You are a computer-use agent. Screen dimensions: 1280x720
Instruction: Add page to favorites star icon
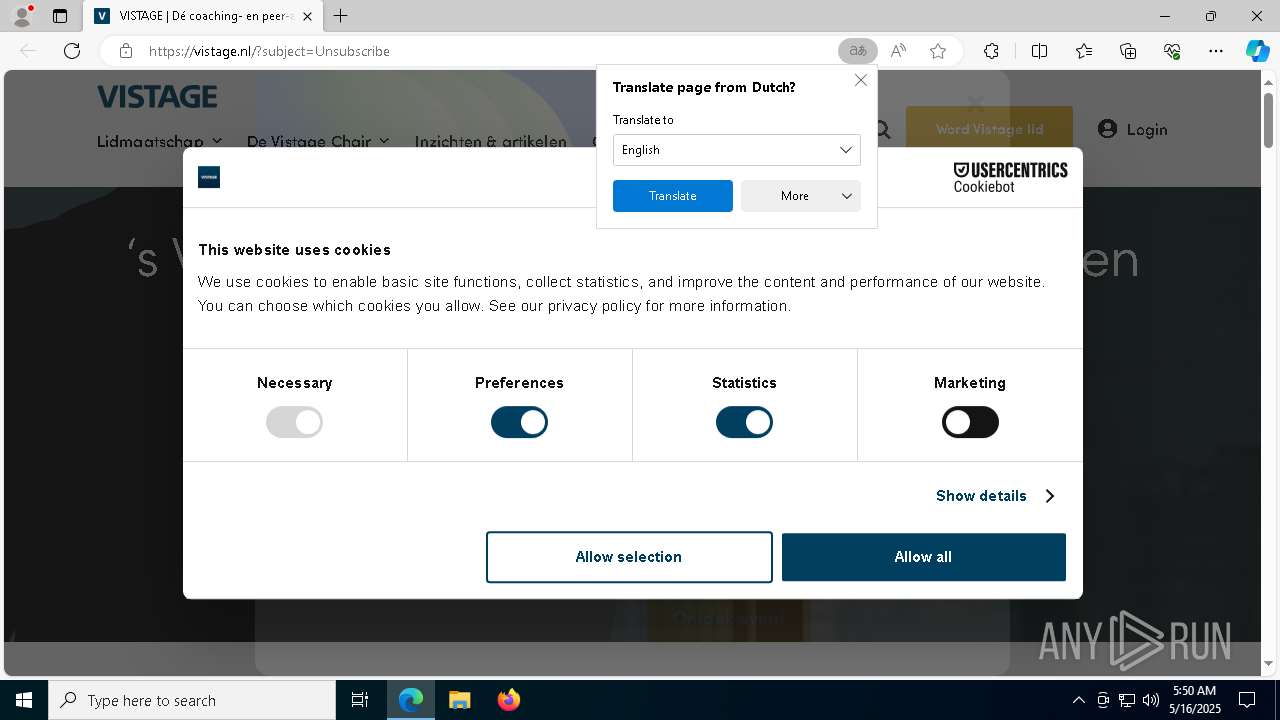(x=938, y=51)
